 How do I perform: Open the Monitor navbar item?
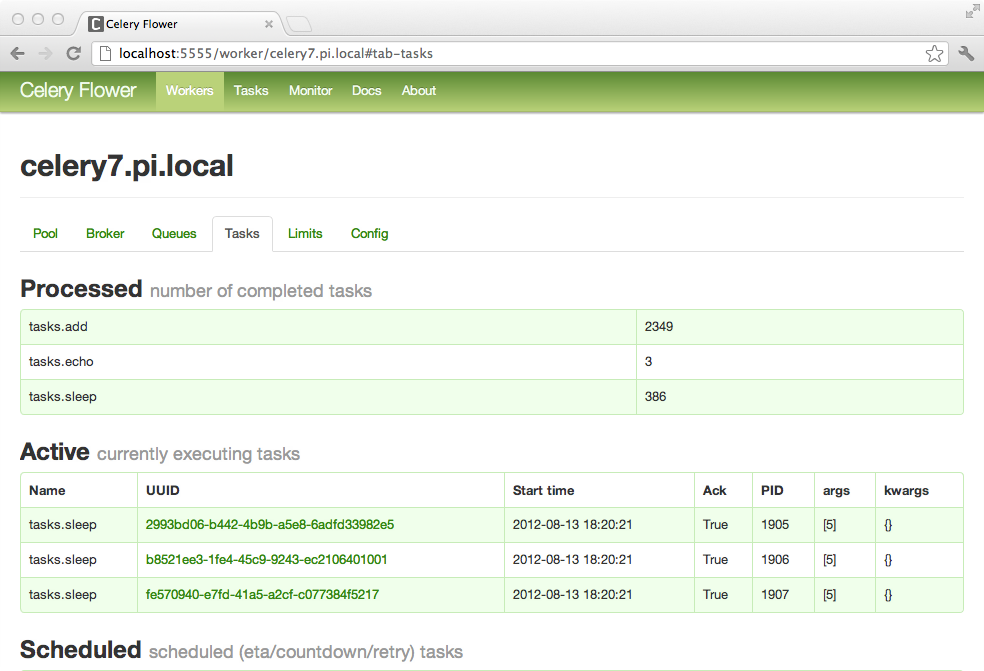[311, 90]
